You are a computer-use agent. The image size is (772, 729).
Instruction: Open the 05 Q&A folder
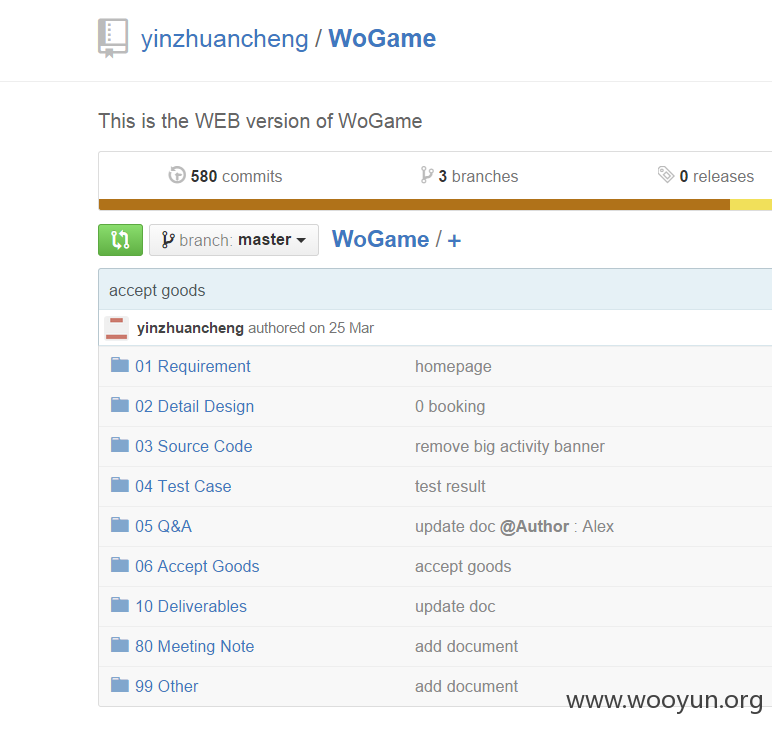coord(163,527)
